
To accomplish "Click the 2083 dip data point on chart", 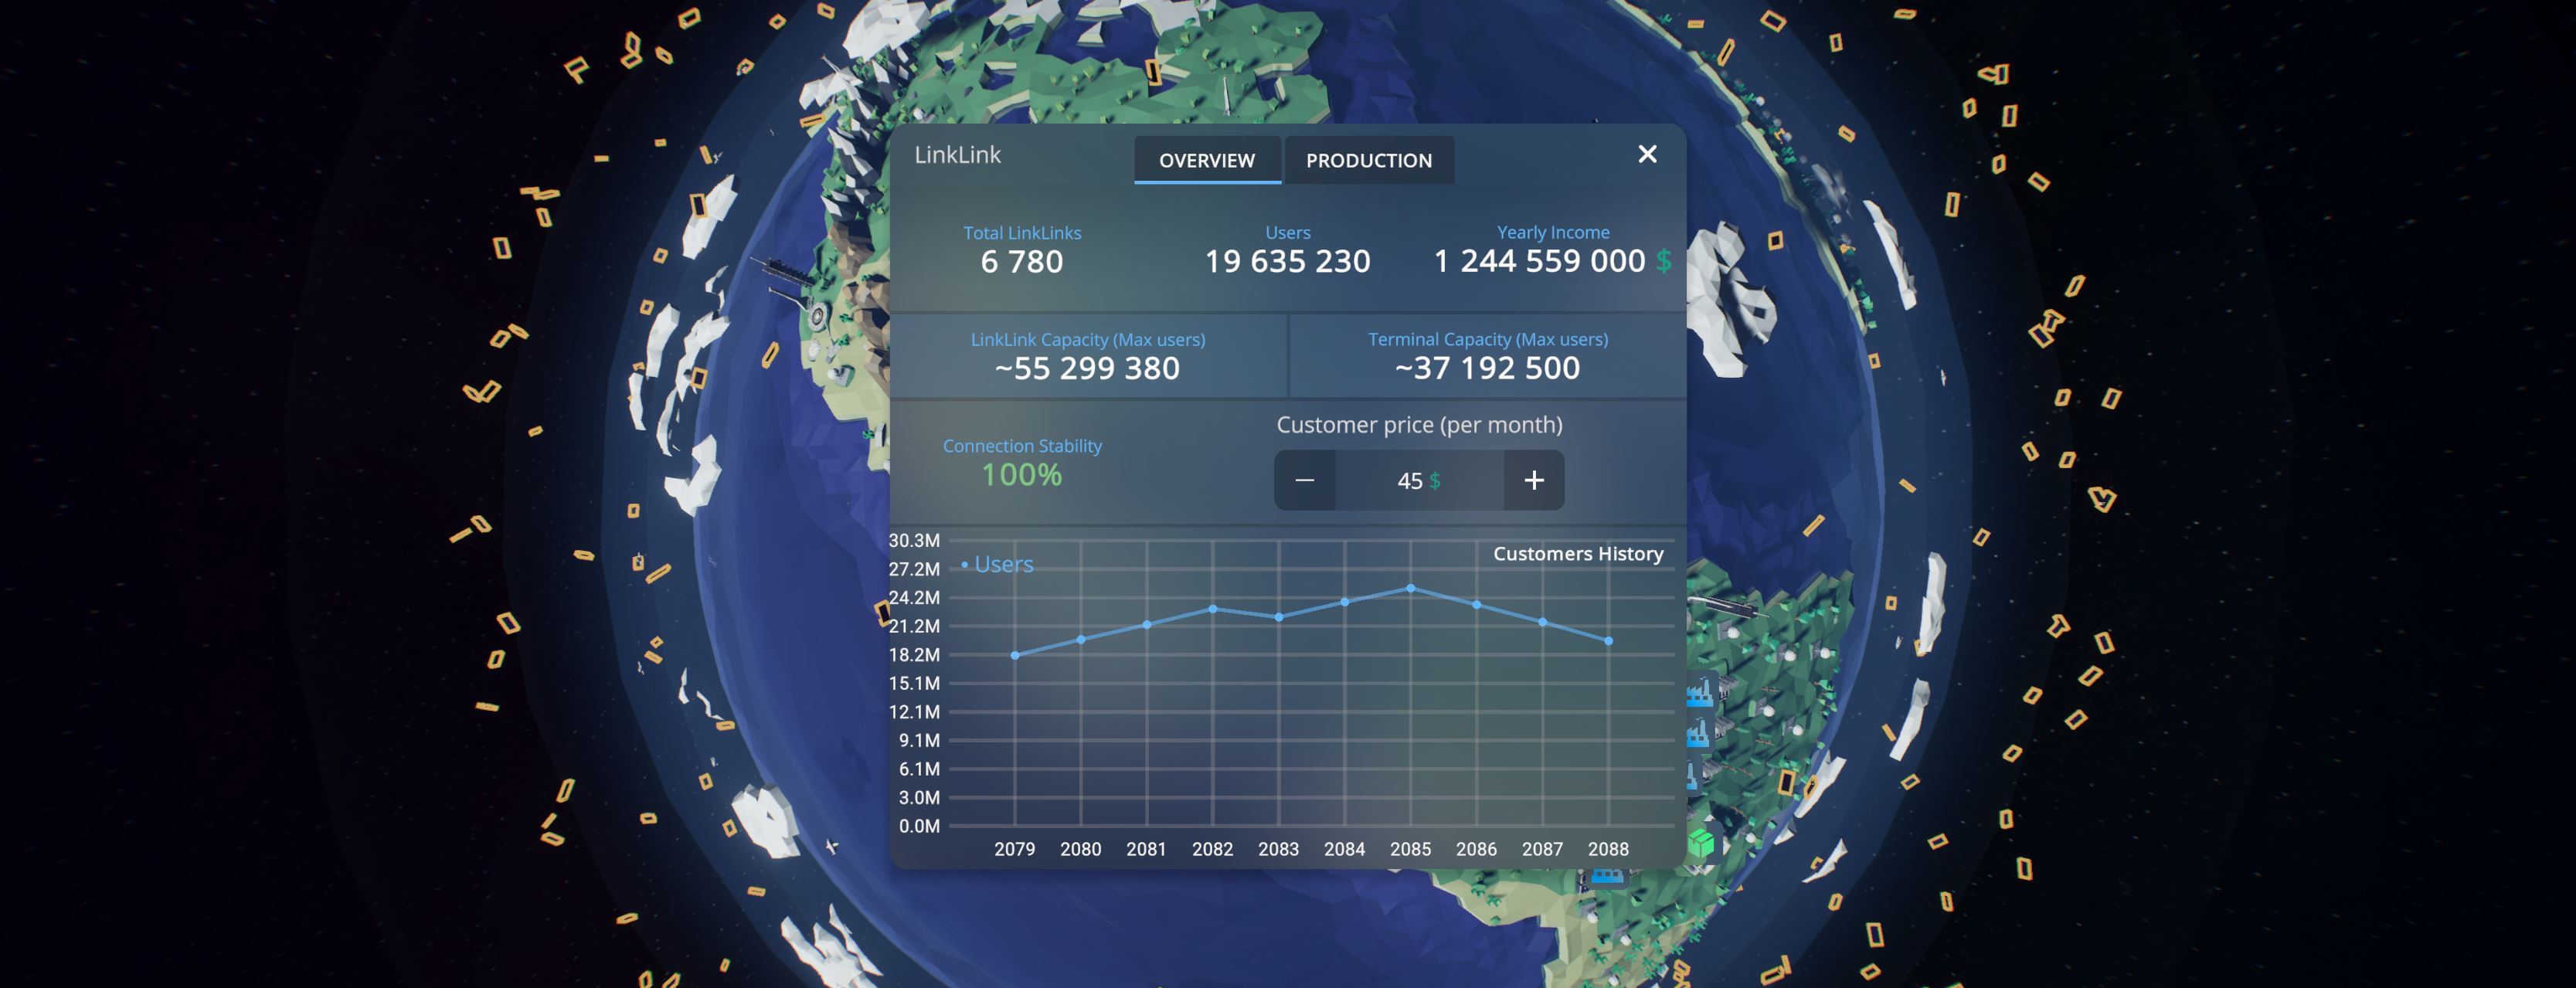I will click(1278, 617).
